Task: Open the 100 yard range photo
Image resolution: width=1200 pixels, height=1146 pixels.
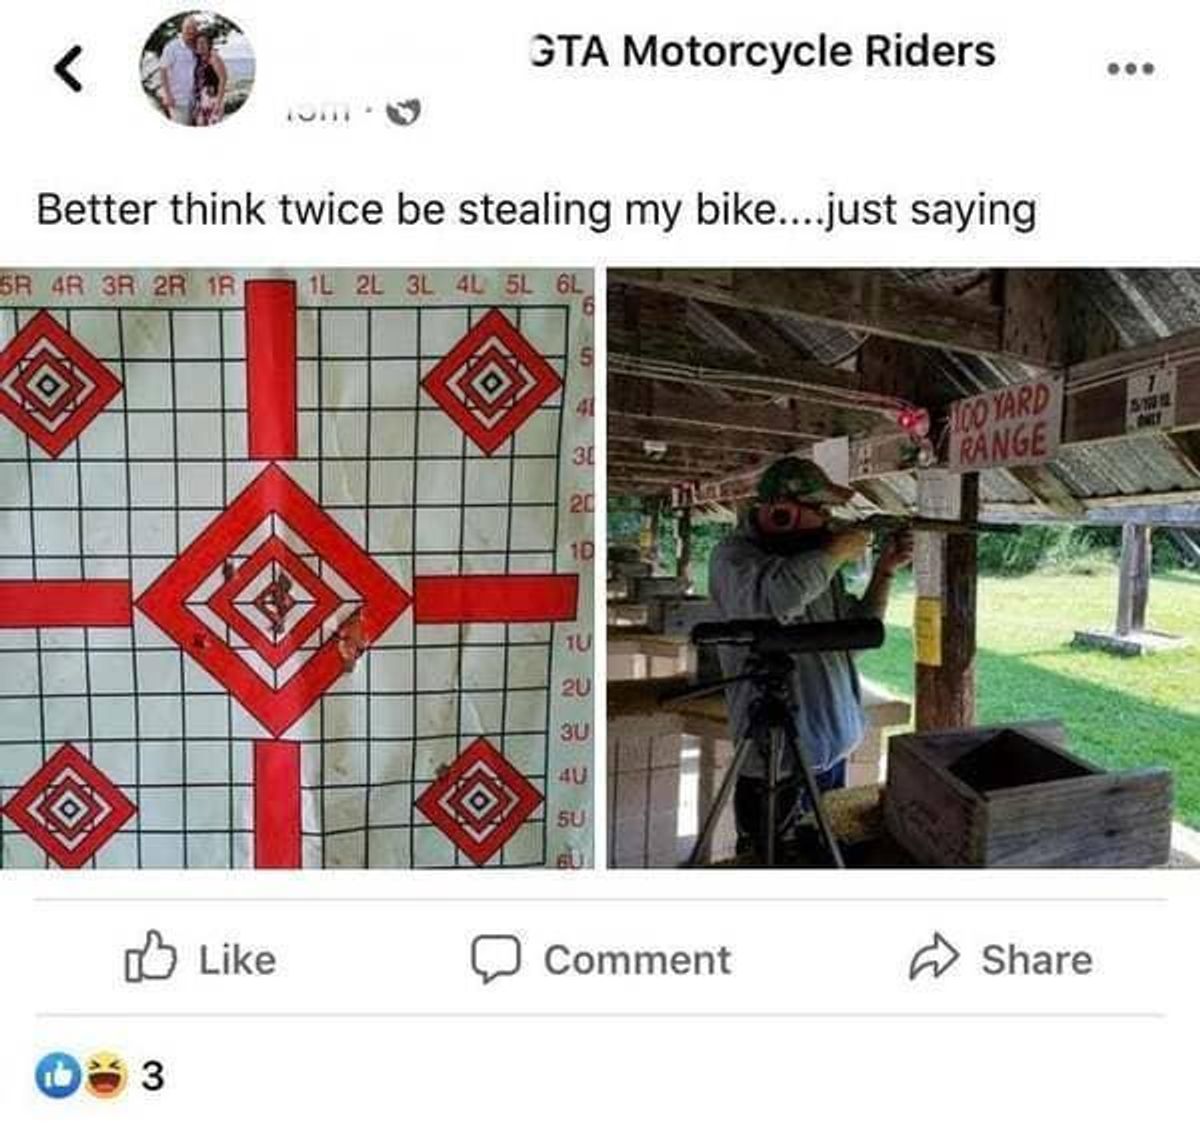Action: (903, 567)
